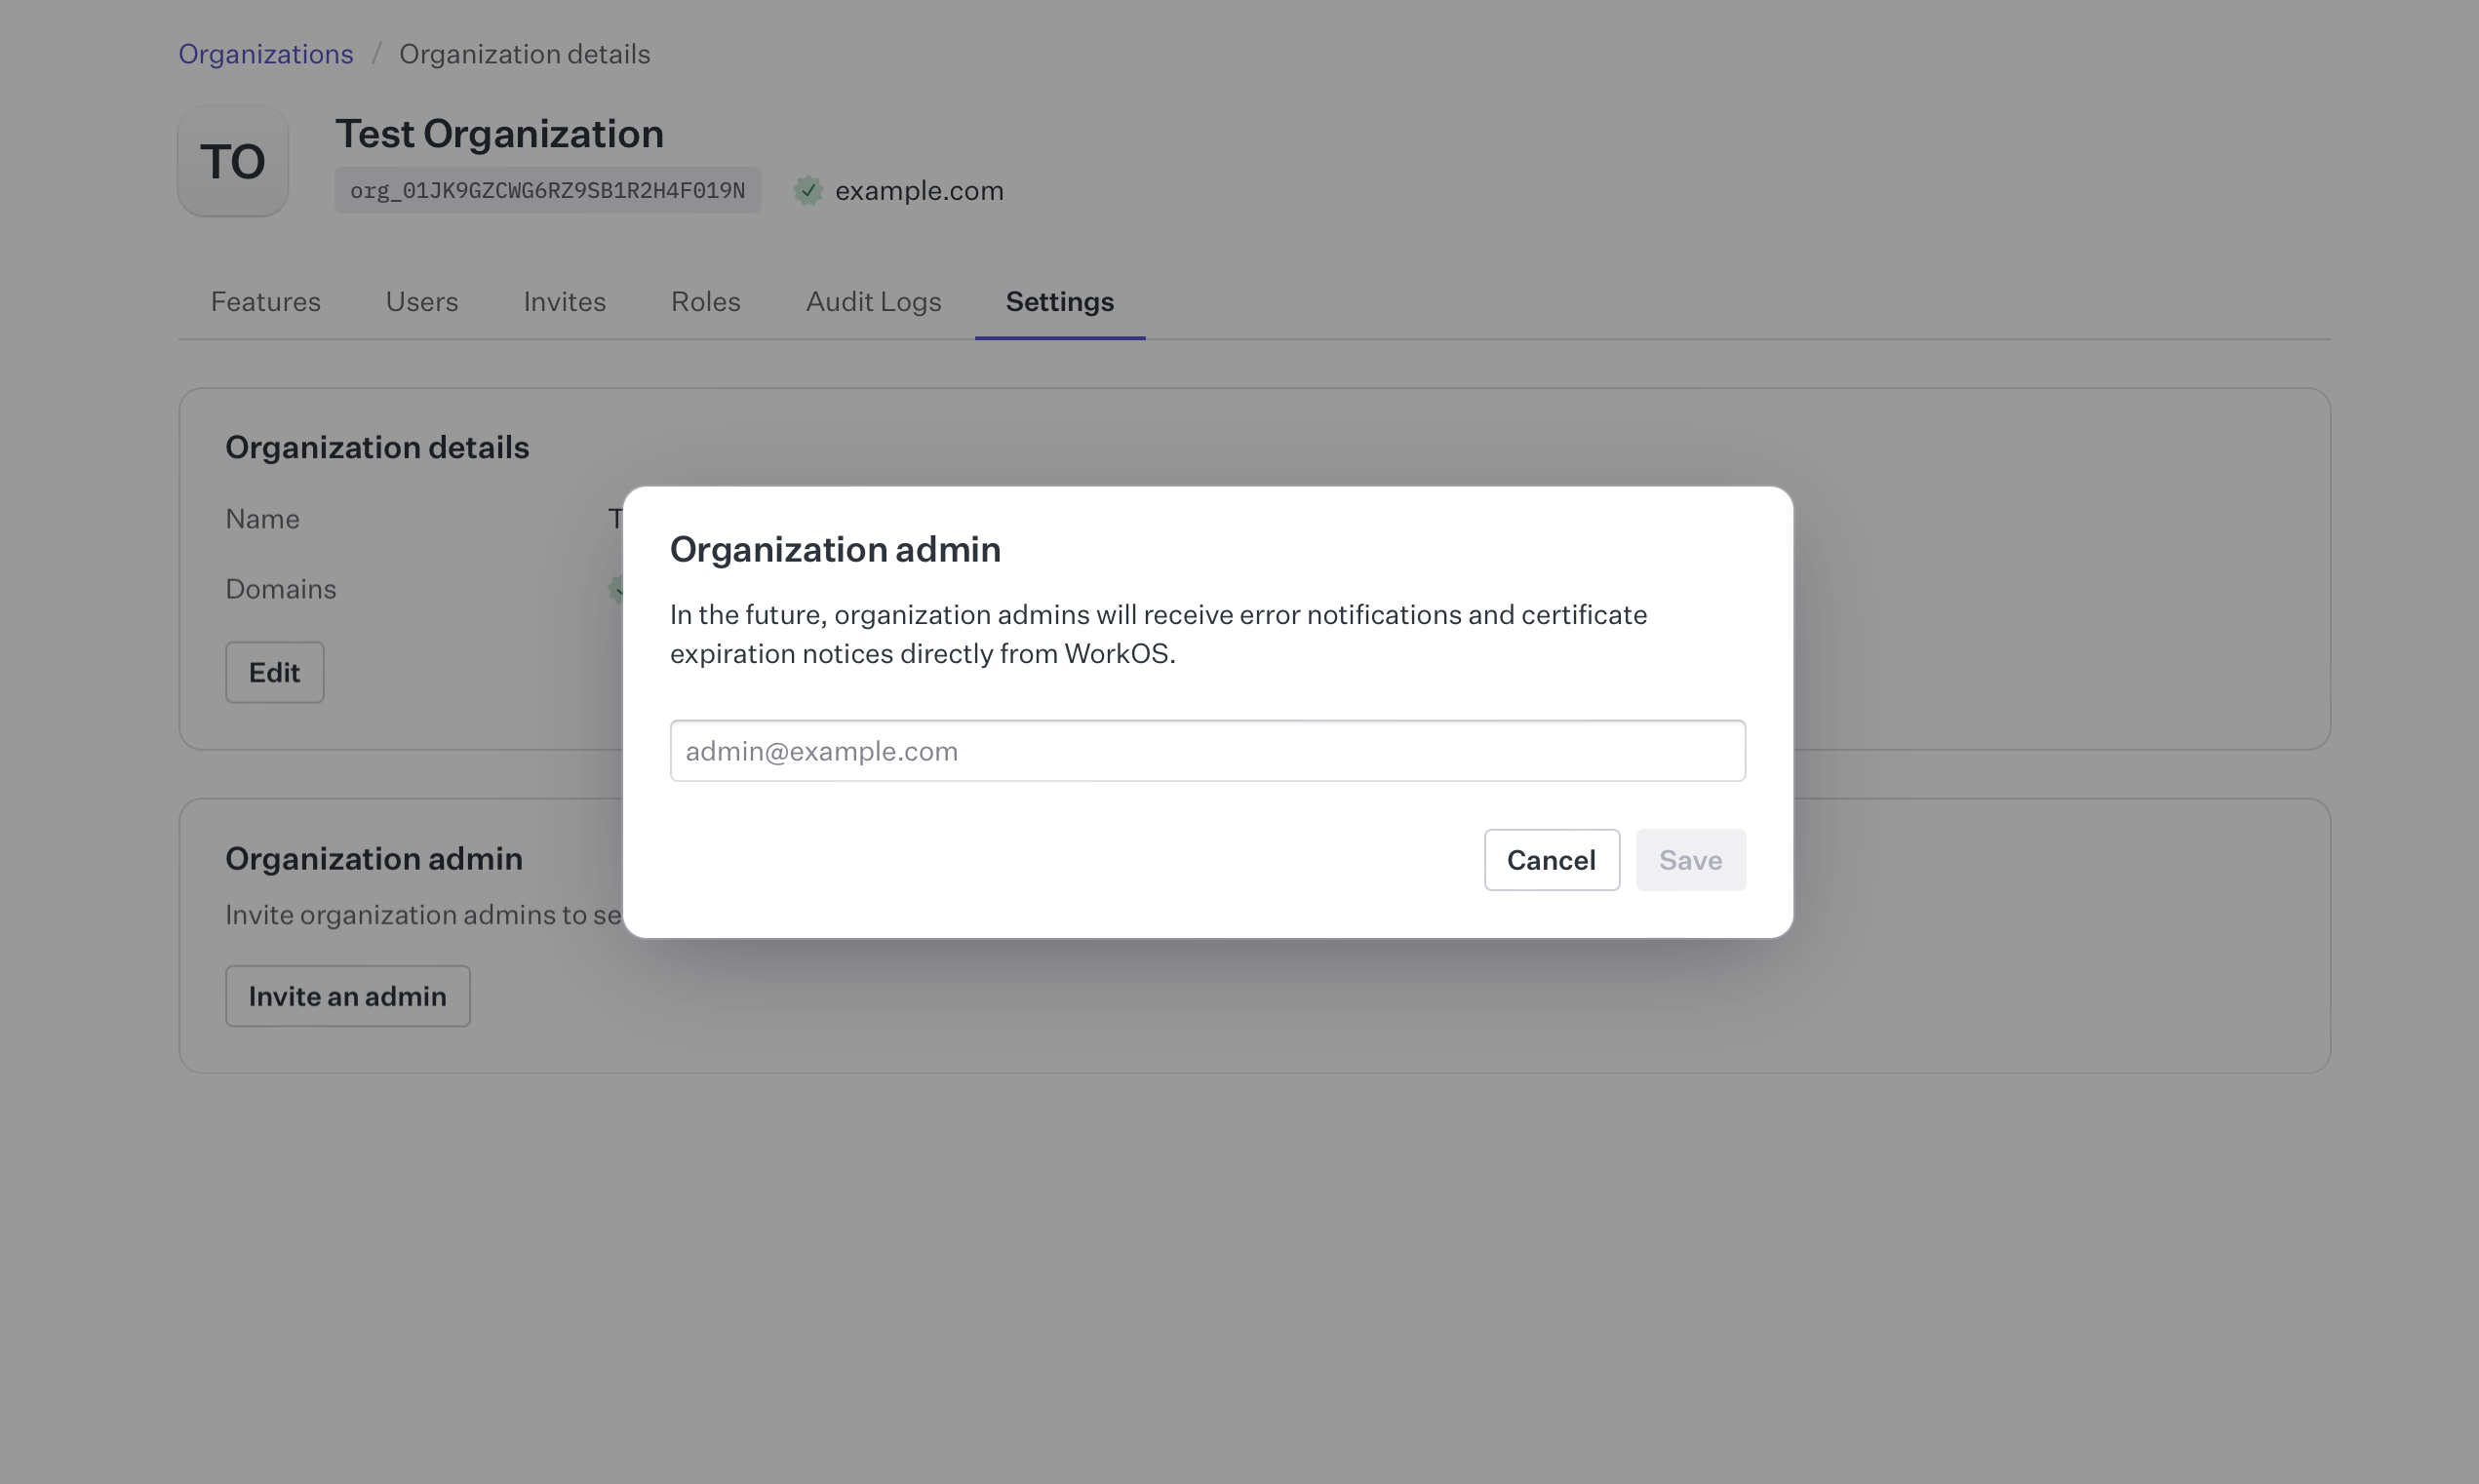Click the admin email input field

pyautogui.click(x=1207, y=751)
